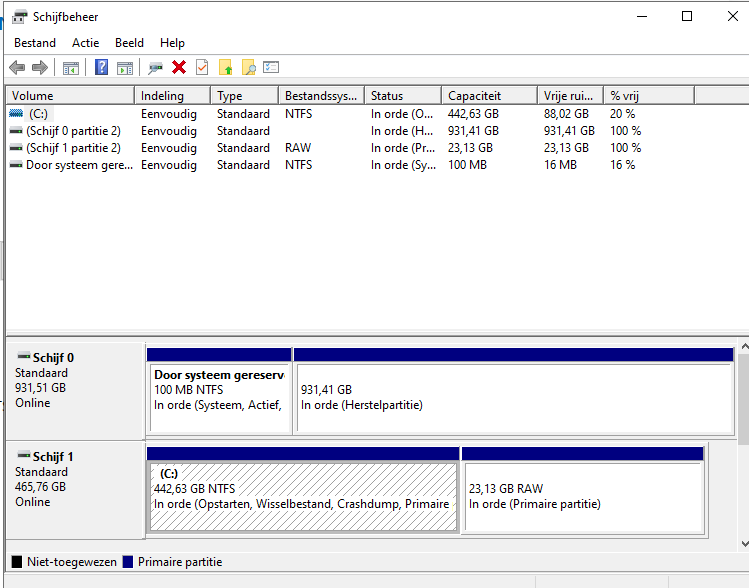Click the 88,02 GB free space cell

coord(566,114)
